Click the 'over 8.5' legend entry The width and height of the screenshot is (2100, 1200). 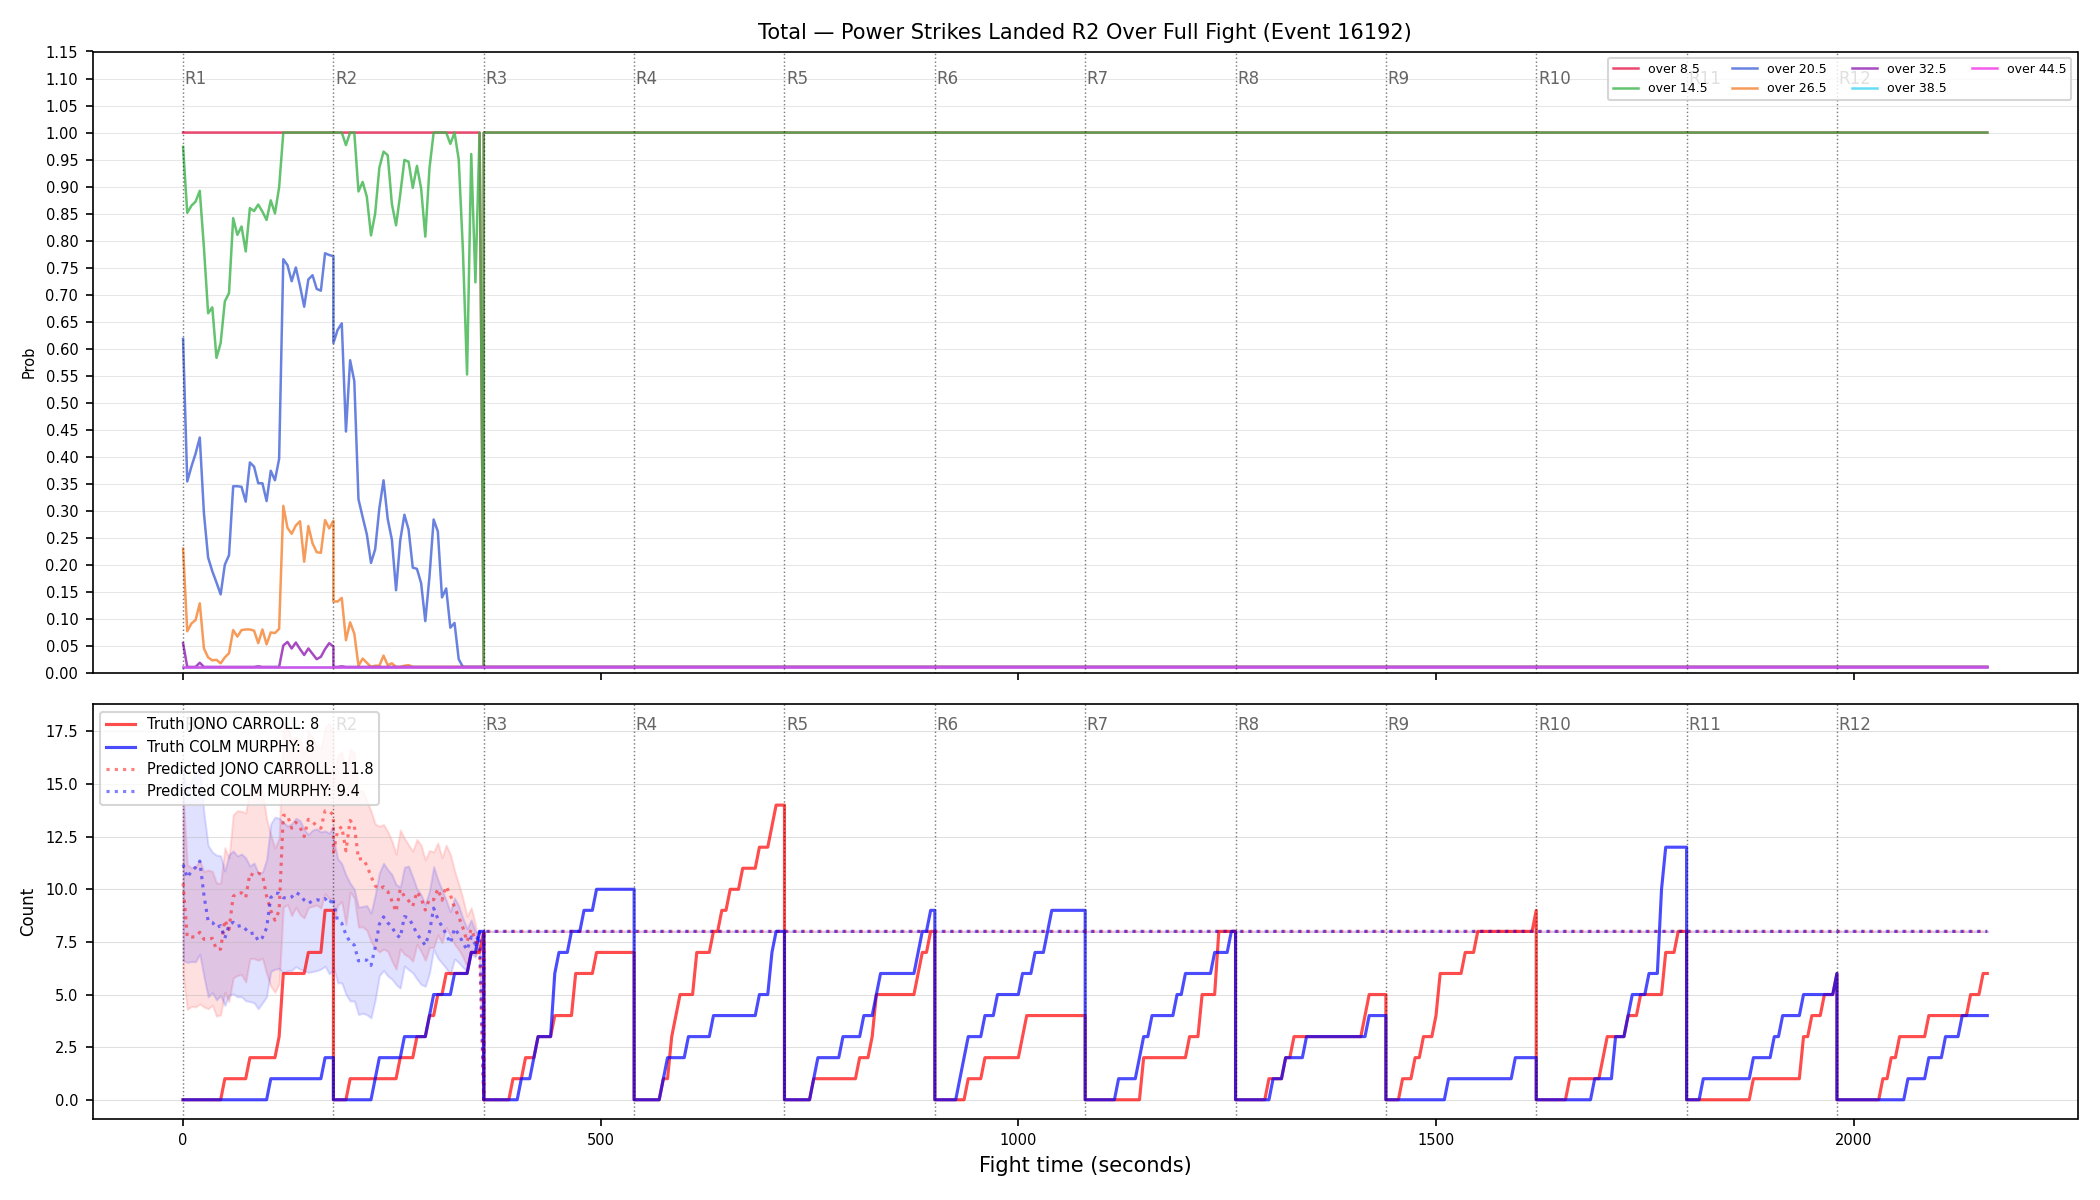click(x=1656, y=69)
